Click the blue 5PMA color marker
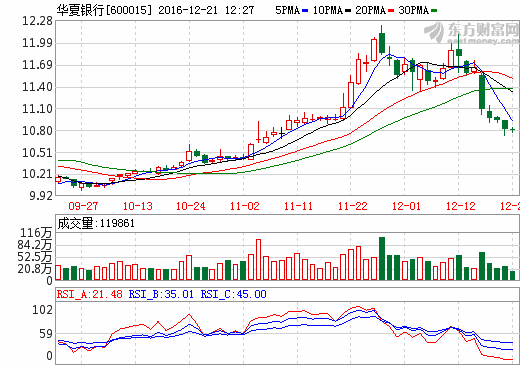Screen dimensions: 520x365 click(x=305, y=11)
